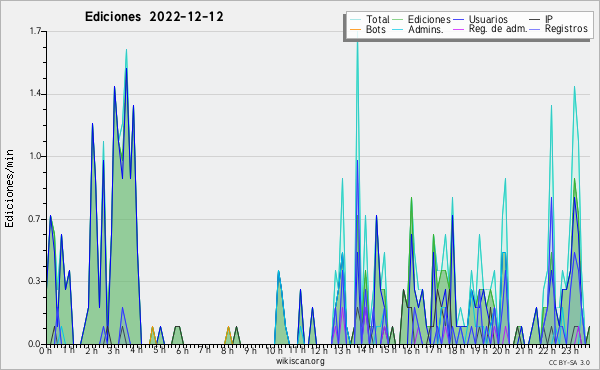Click the chart title Ediciones 2022-12-12
This screenshot has height=370, width=600.
click(x=154, y=17)
